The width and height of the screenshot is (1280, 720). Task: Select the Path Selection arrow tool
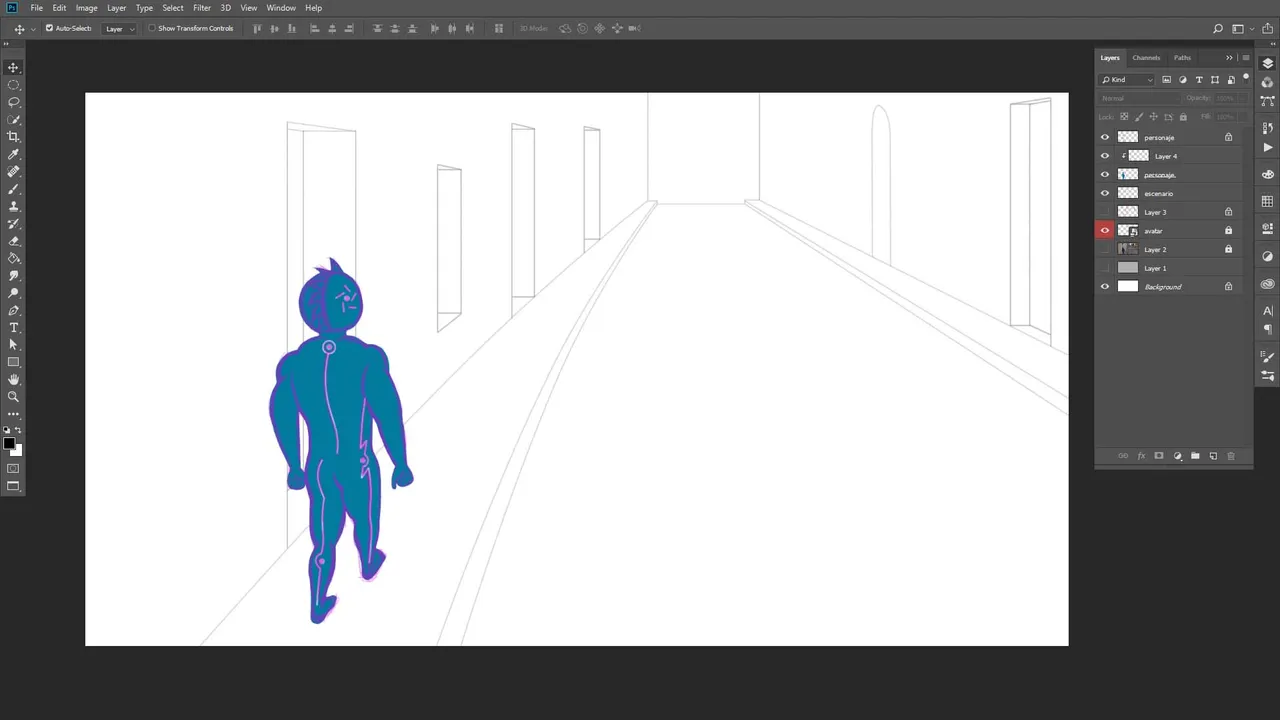coord(13,345)
